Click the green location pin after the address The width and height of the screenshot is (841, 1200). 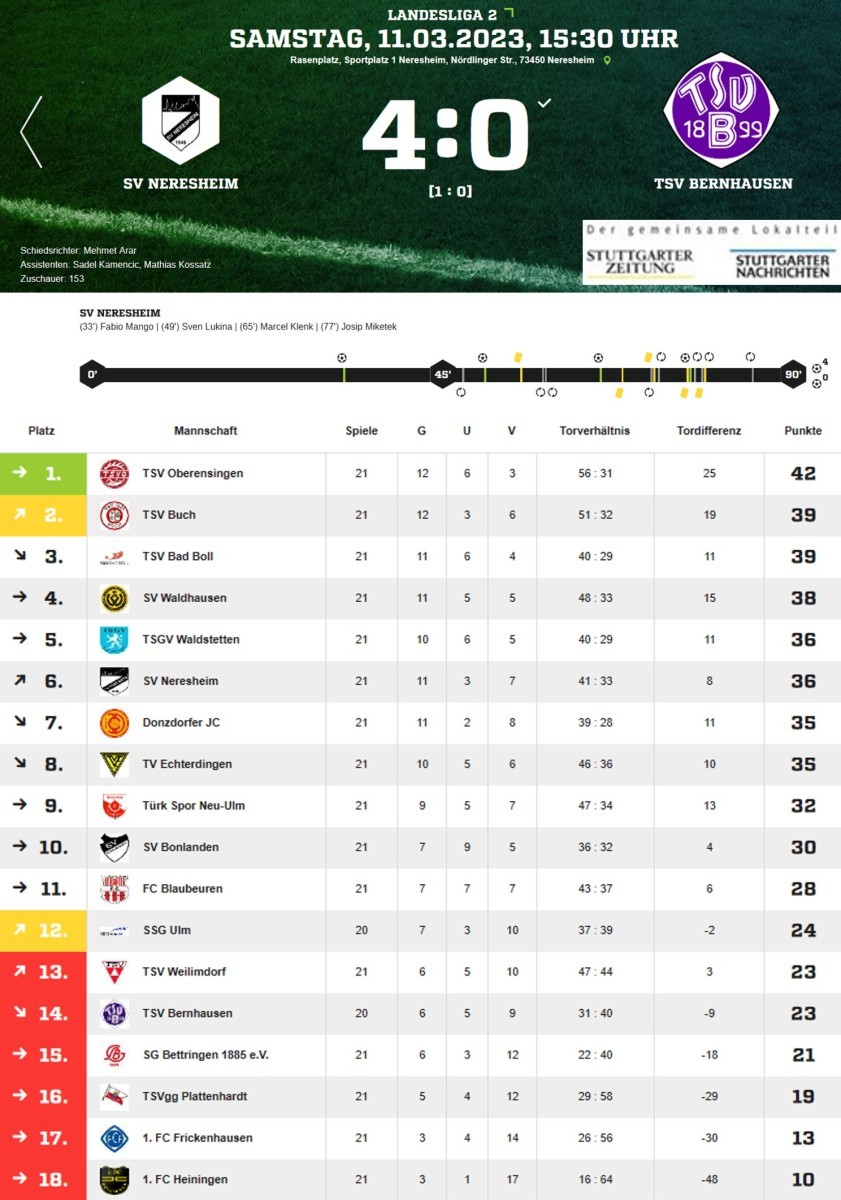coord(607,60)
